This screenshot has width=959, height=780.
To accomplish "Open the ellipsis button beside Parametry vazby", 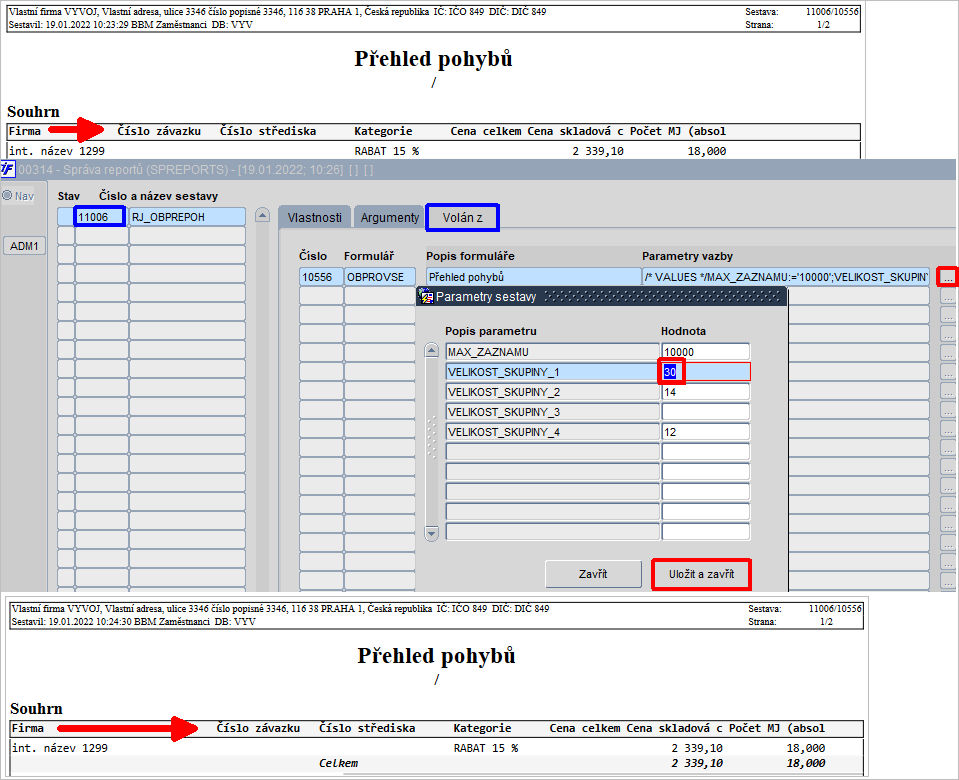I will 948,277.
